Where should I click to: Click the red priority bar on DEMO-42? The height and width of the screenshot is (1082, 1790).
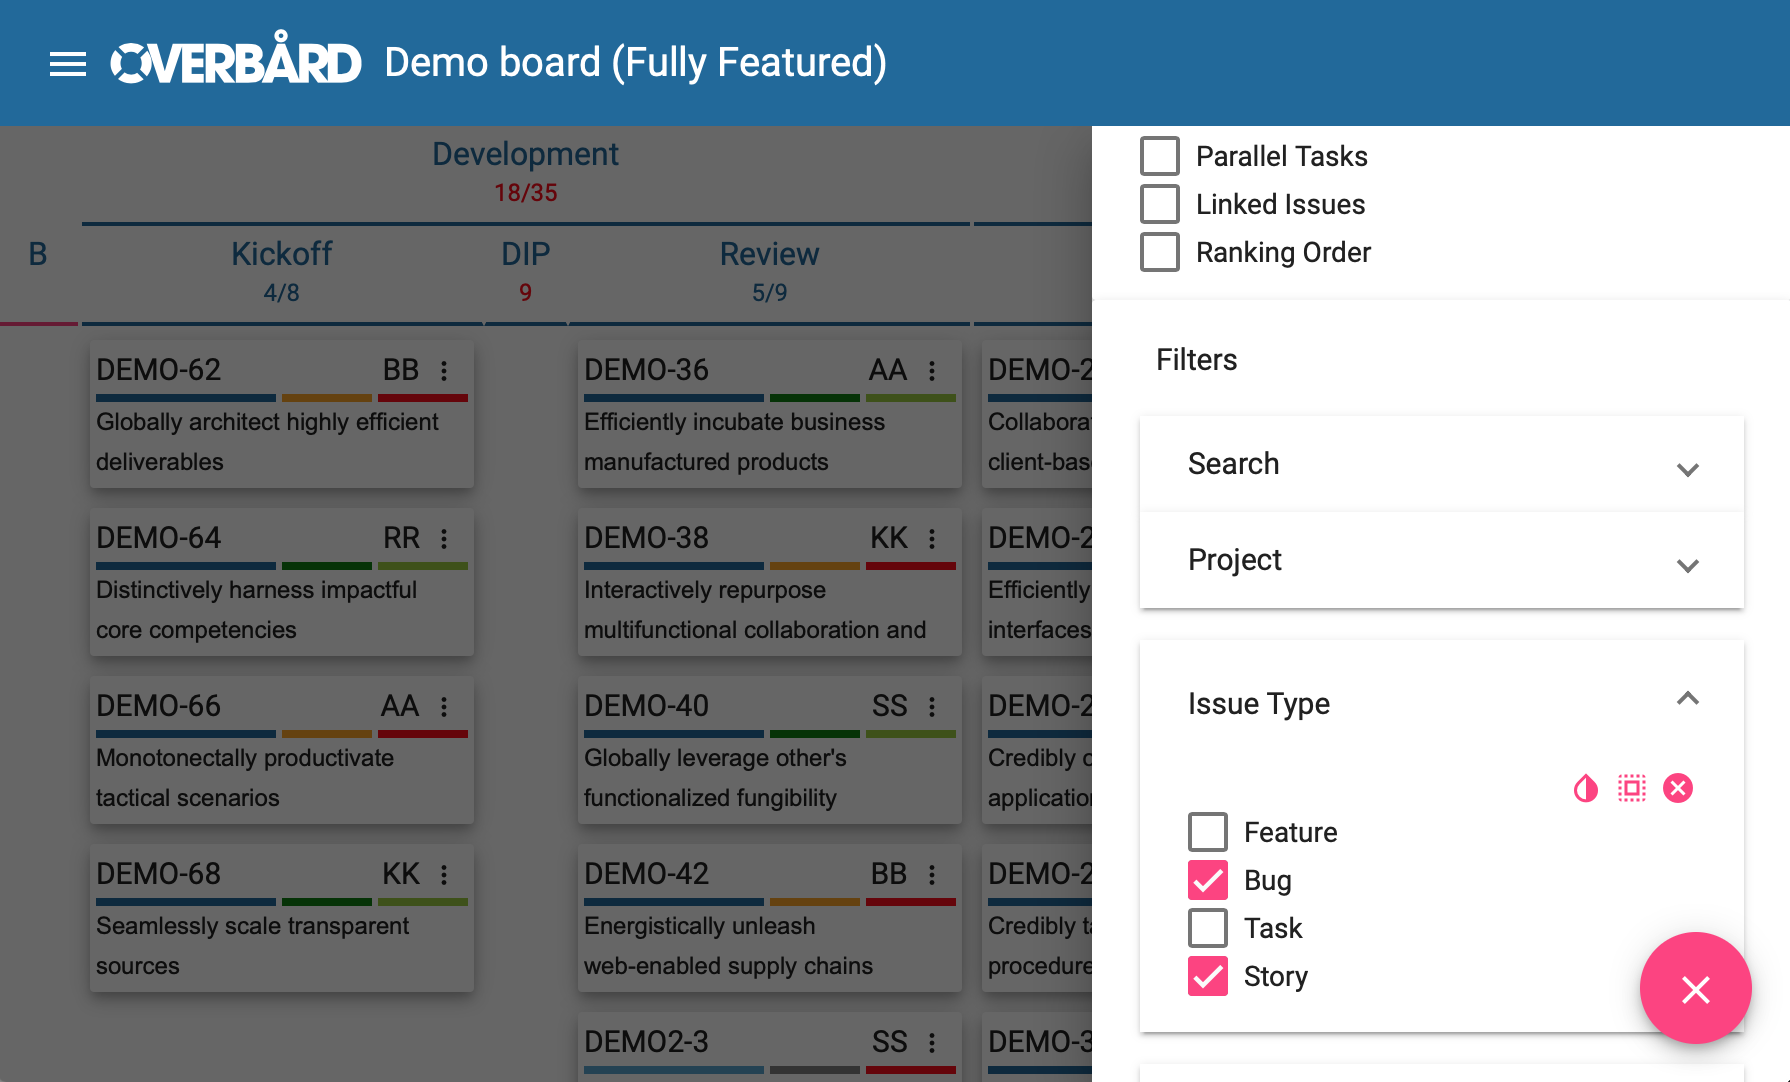(910, 902)
